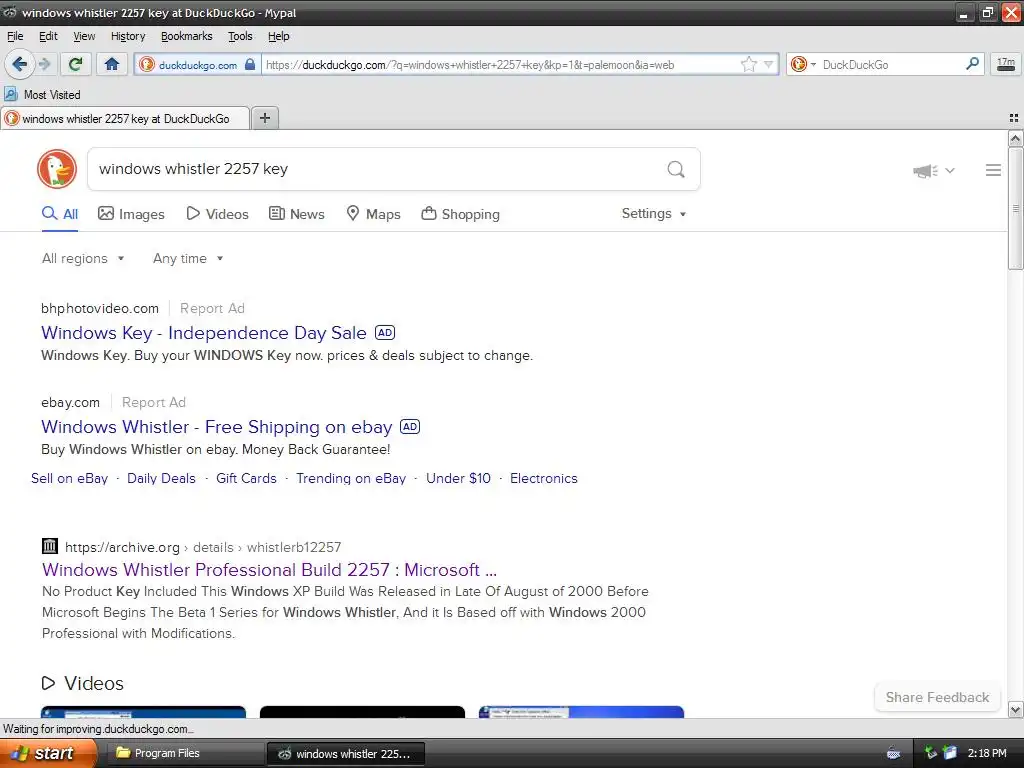
Task: Click the first video thumbnail
Action: [143, 712]
